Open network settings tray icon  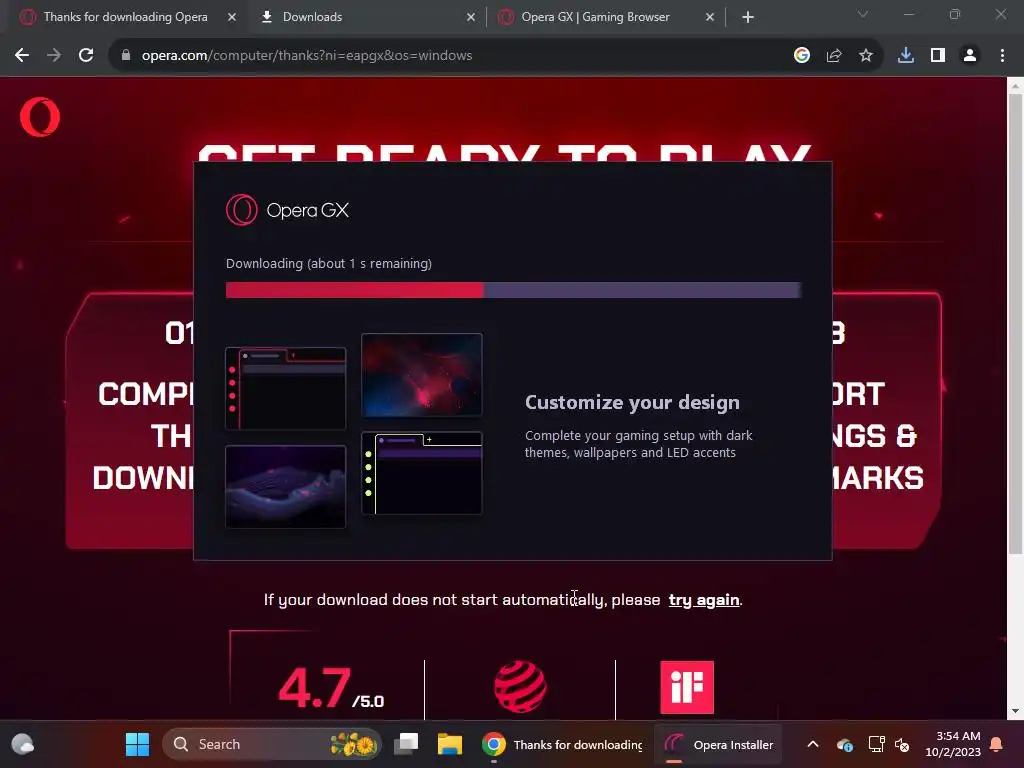(x=876, y=744)
